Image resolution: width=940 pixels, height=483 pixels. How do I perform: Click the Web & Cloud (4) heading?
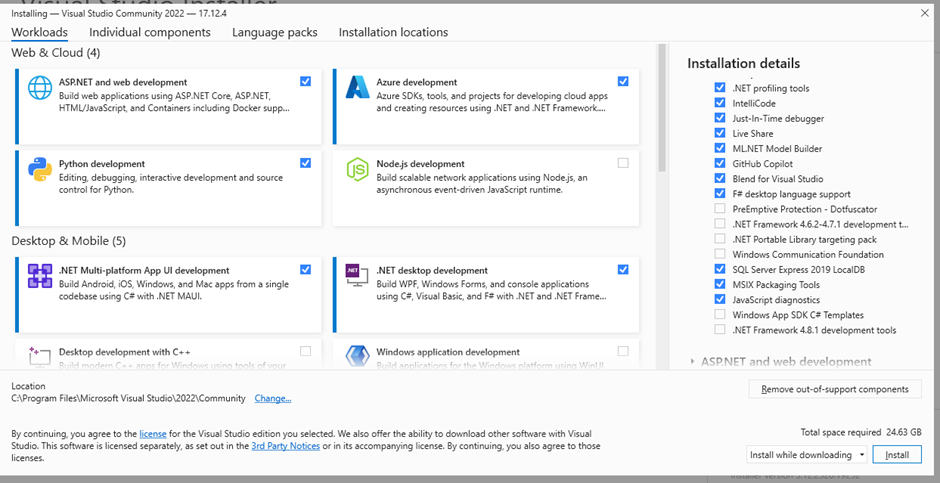[x=55, y=53]
